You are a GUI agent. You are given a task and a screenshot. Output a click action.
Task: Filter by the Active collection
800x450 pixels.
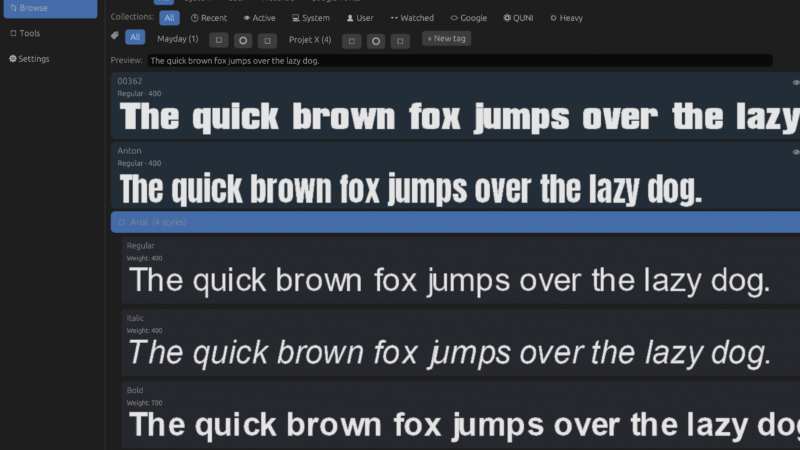click(x=259, y=18)
